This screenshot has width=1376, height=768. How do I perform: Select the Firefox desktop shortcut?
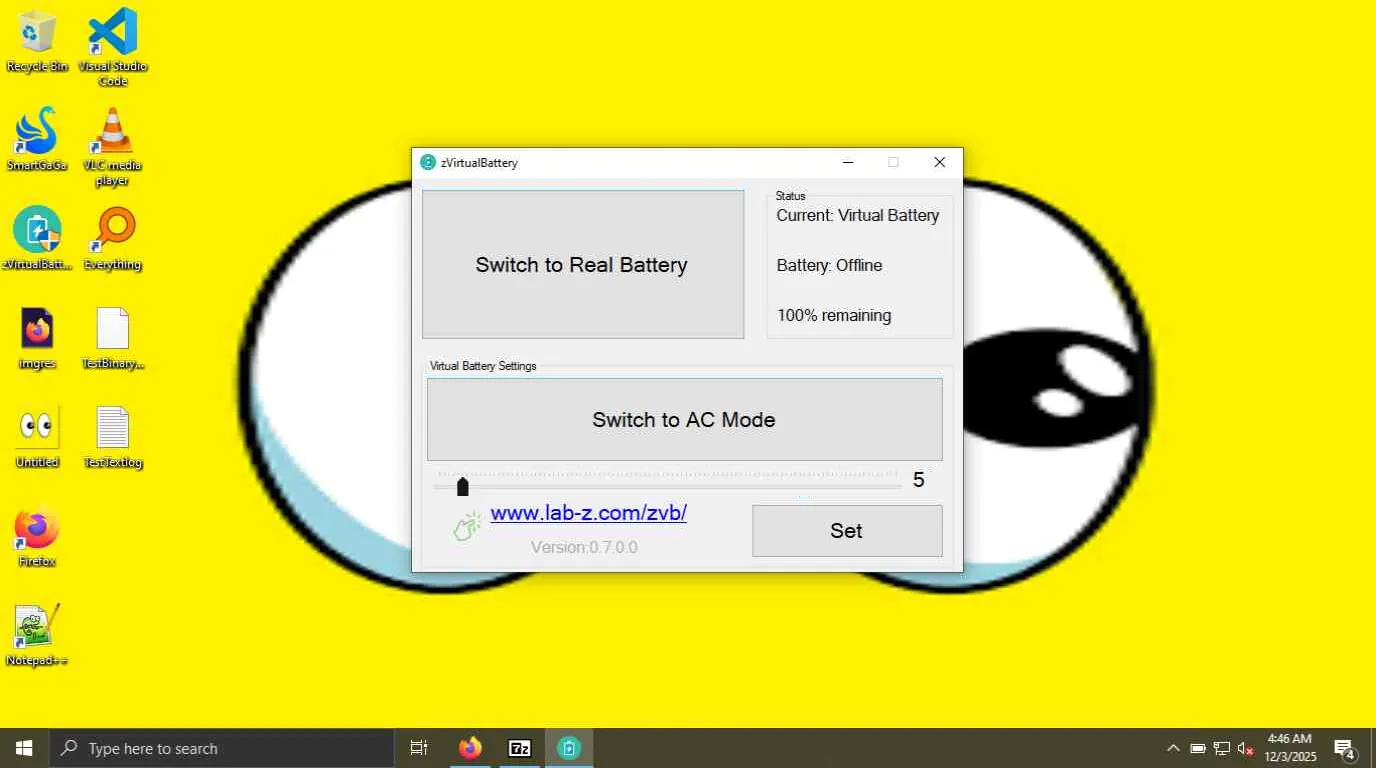pos(37,536)
